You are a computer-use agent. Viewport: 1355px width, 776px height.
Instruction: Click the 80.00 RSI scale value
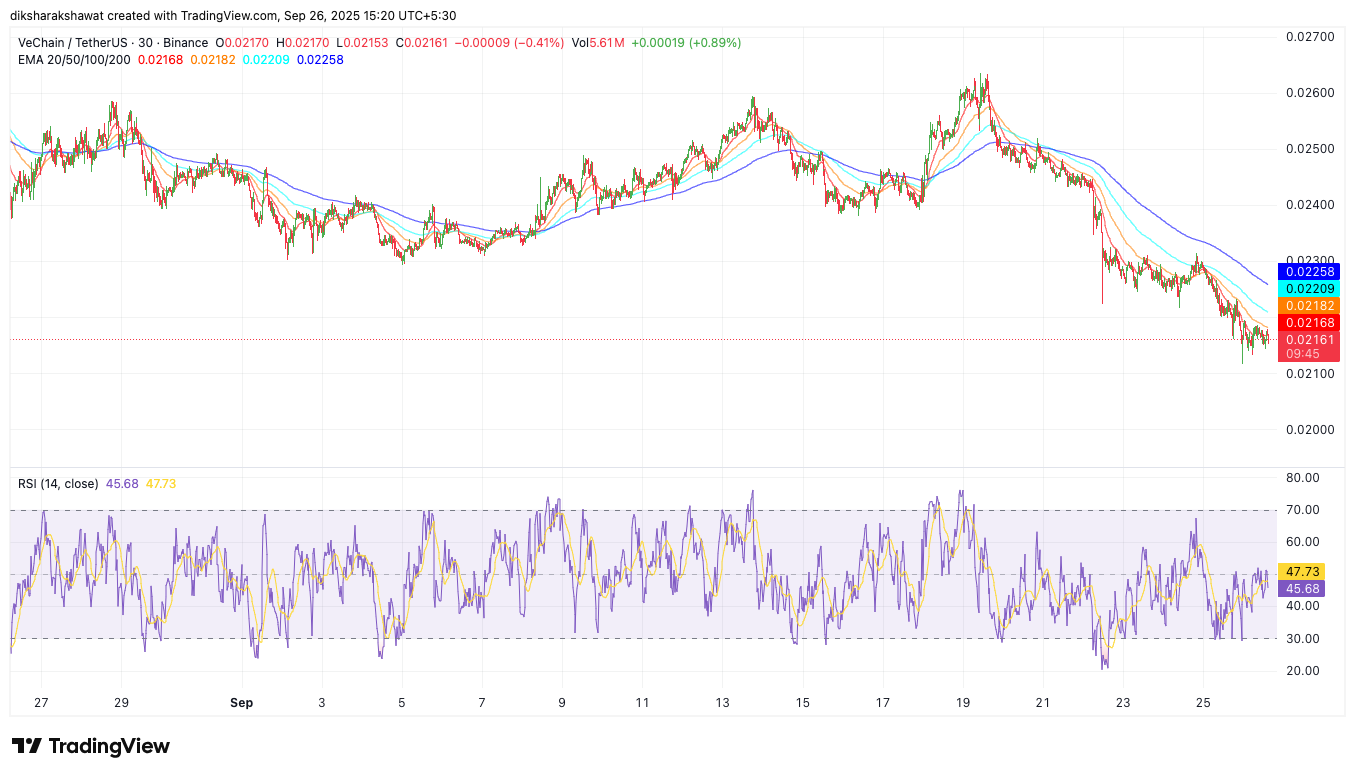point(1301,478)
